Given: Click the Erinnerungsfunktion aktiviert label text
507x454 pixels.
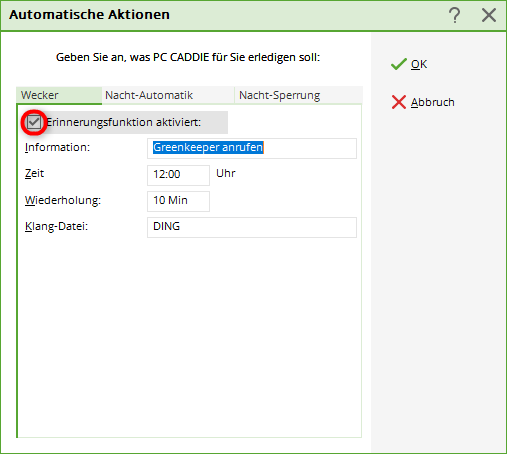Looking at the screenshot, I should (x=124, y=122).
